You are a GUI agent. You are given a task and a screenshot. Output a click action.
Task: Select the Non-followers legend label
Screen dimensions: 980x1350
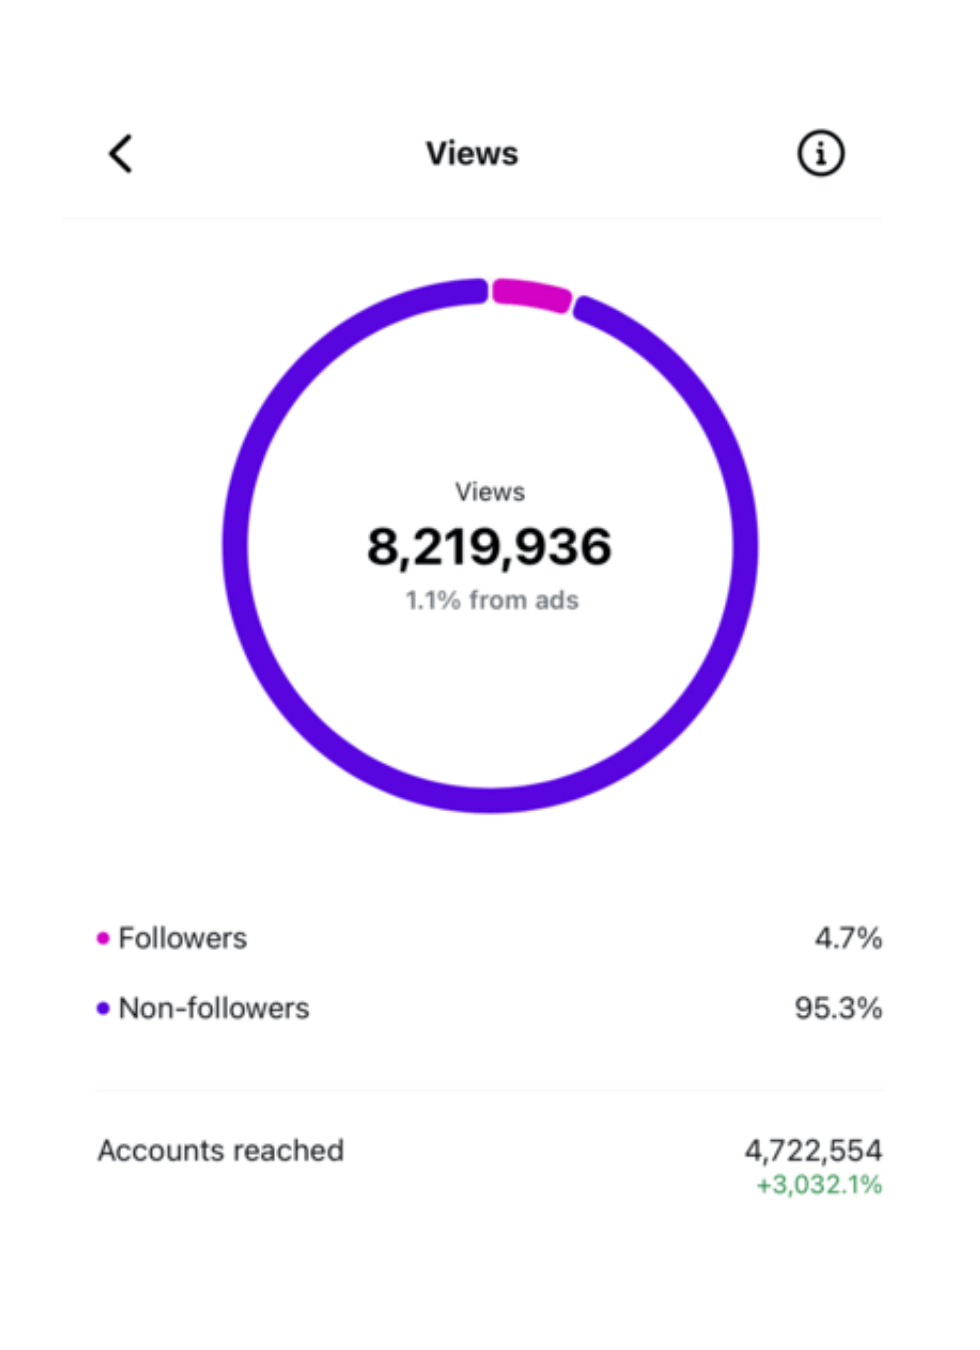[x=214, y=1008]
